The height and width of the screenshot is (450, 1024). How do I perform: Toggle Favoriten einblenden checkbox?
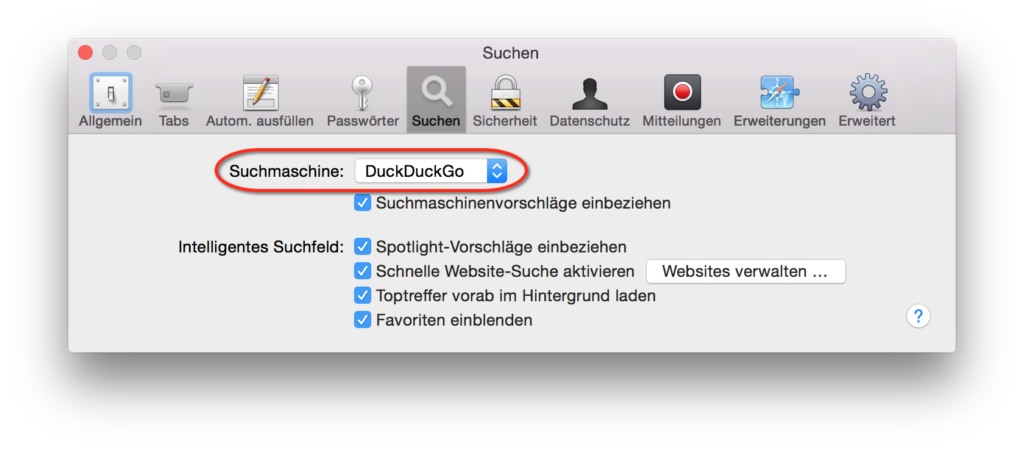click(x=362, y=320)
